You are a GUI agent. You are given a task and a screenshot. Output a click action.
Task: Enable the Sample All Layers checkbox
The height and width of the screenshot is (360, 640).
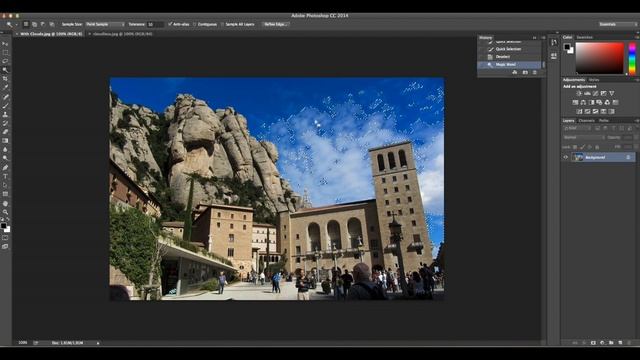tap(222, 24)
